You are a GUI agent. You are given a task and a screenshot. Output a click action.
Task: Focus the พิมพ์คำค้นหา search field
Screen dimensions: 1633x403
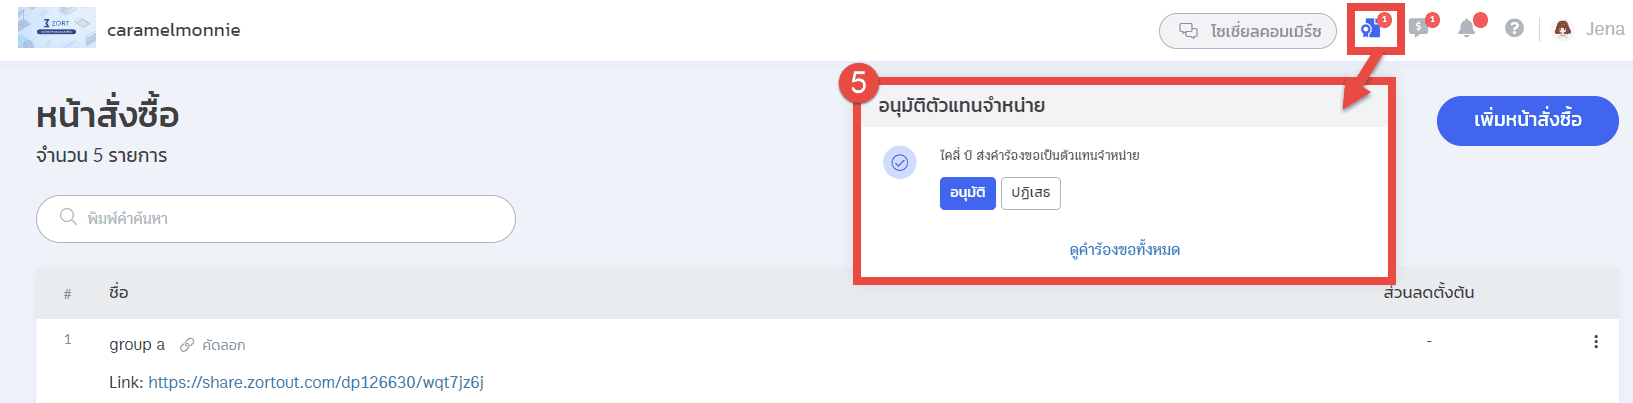(x=276, y=218)
